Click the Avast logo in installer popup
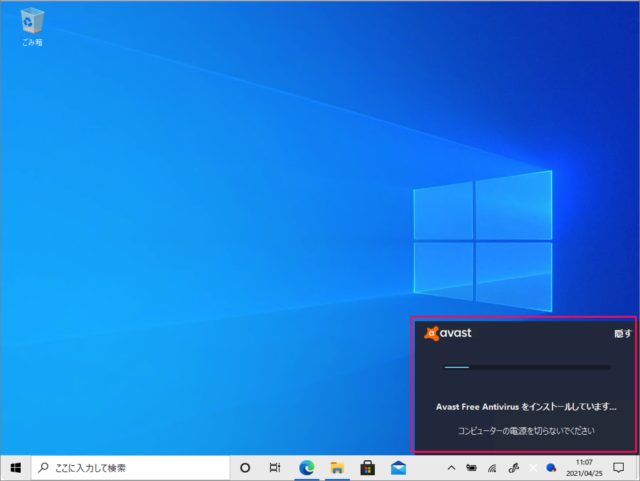This screenshot has height=481, width=640. (448, 333)
